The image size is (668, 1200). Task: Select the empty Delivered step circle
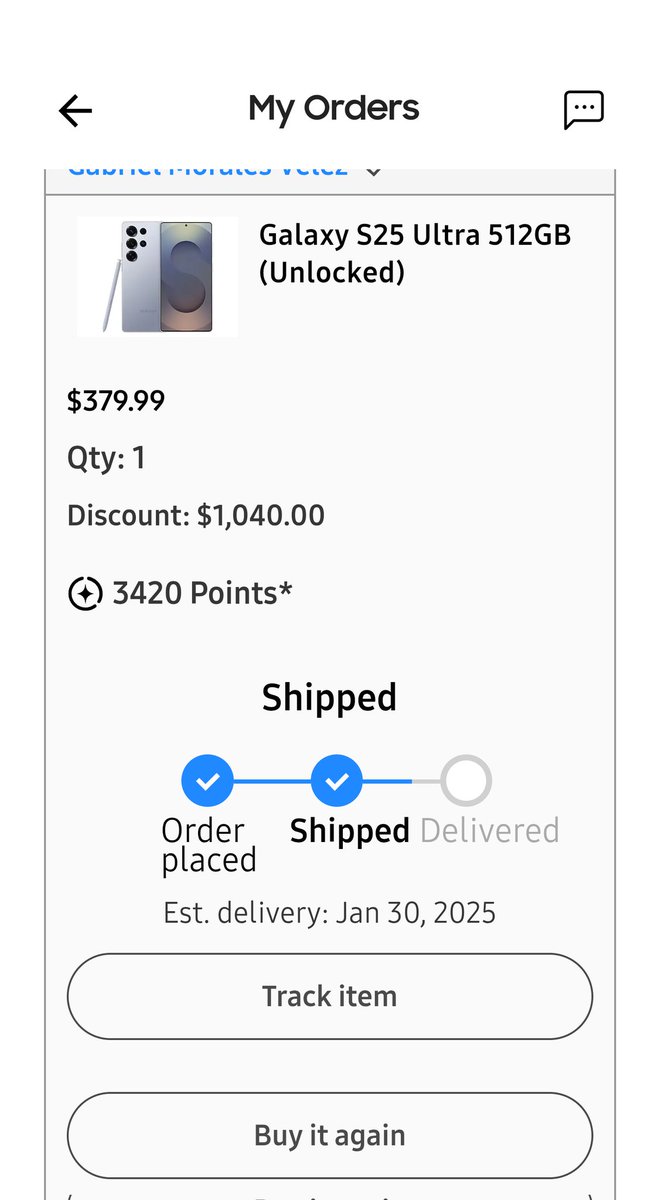(x=466, y=781)
